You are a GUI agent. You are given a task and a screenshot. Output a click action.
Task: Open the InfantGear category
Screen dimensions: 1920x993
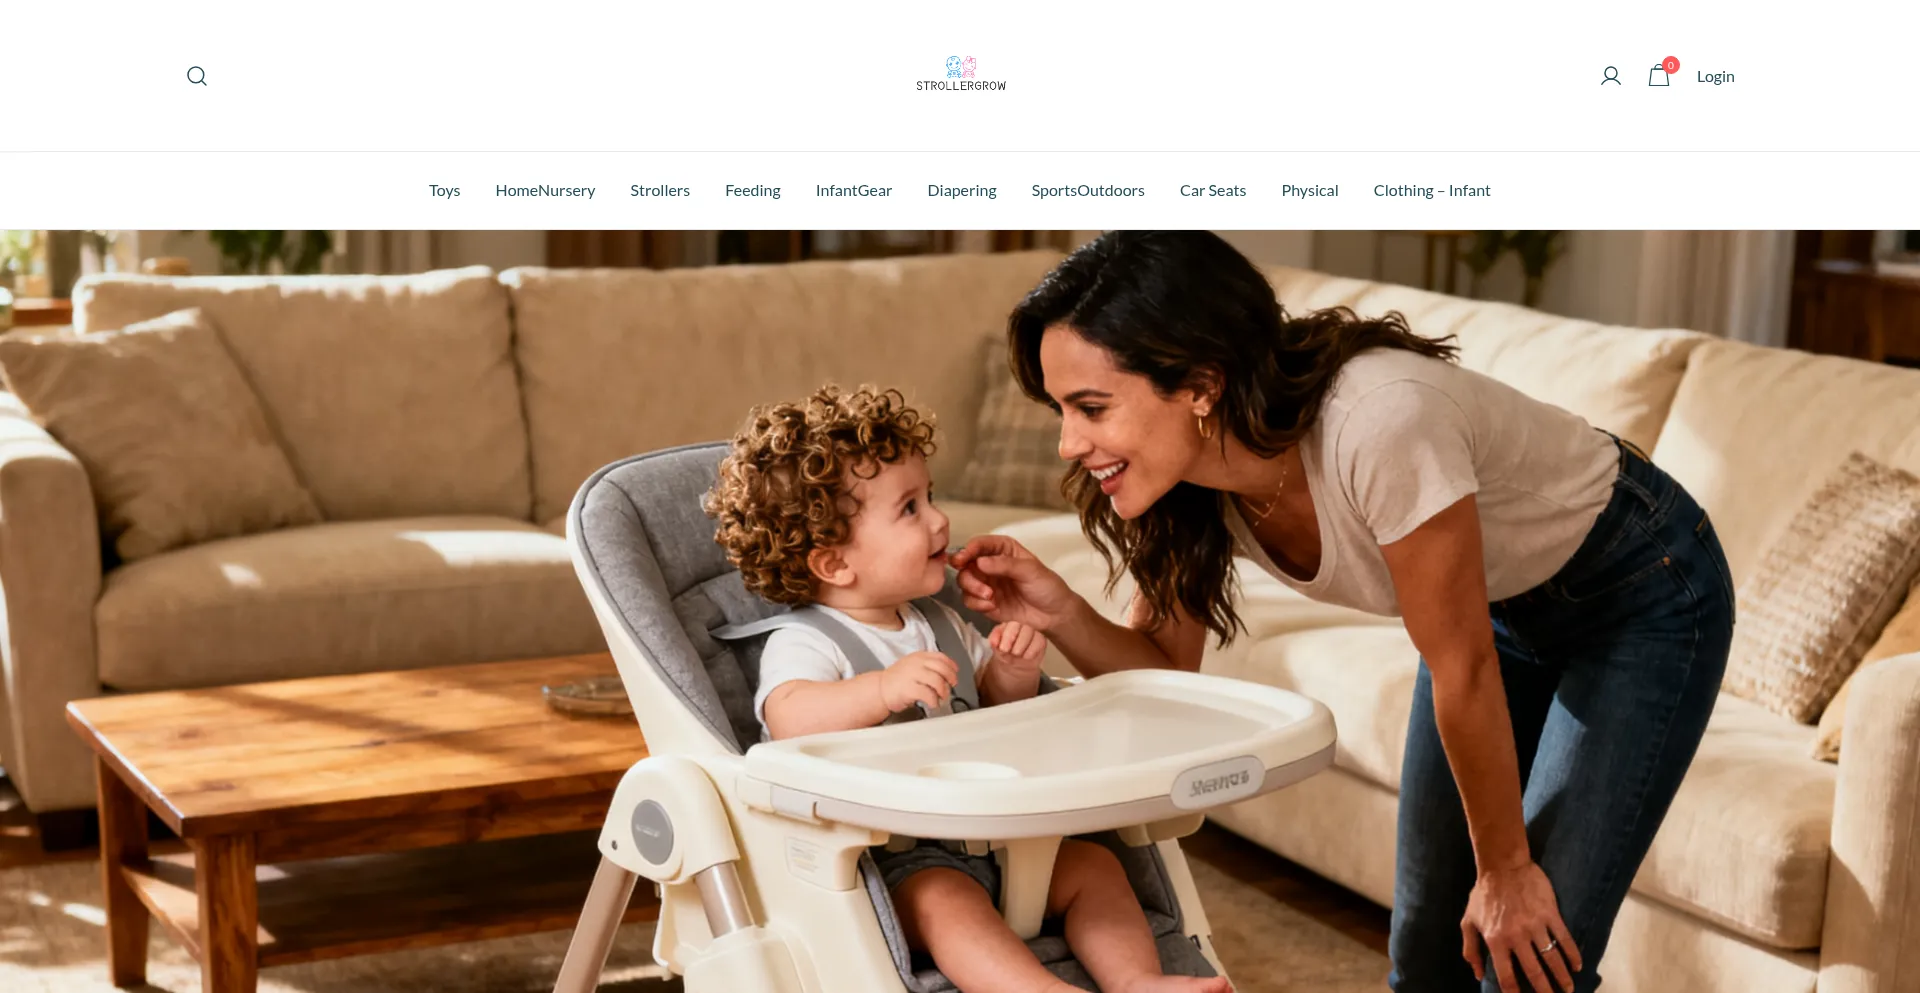[x=854, y=191]
